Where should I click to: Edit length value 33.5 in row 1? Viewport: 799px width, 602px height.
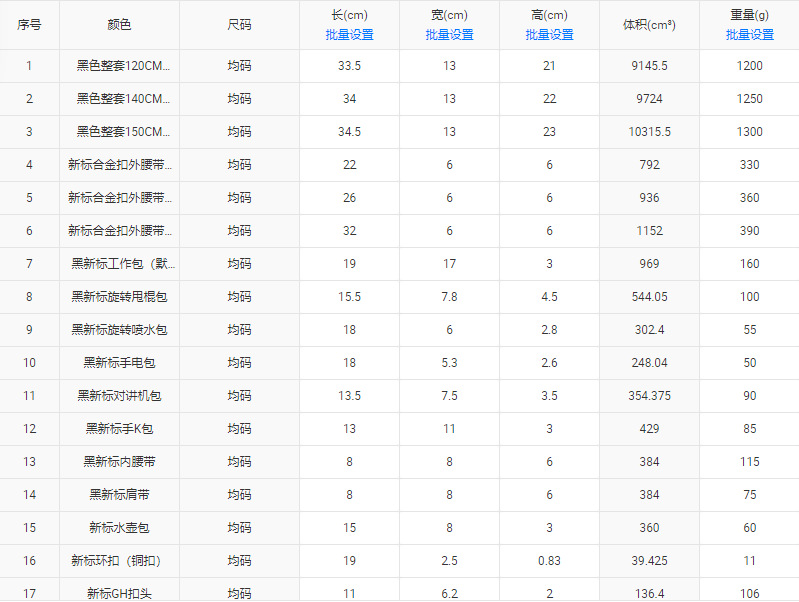349,66
